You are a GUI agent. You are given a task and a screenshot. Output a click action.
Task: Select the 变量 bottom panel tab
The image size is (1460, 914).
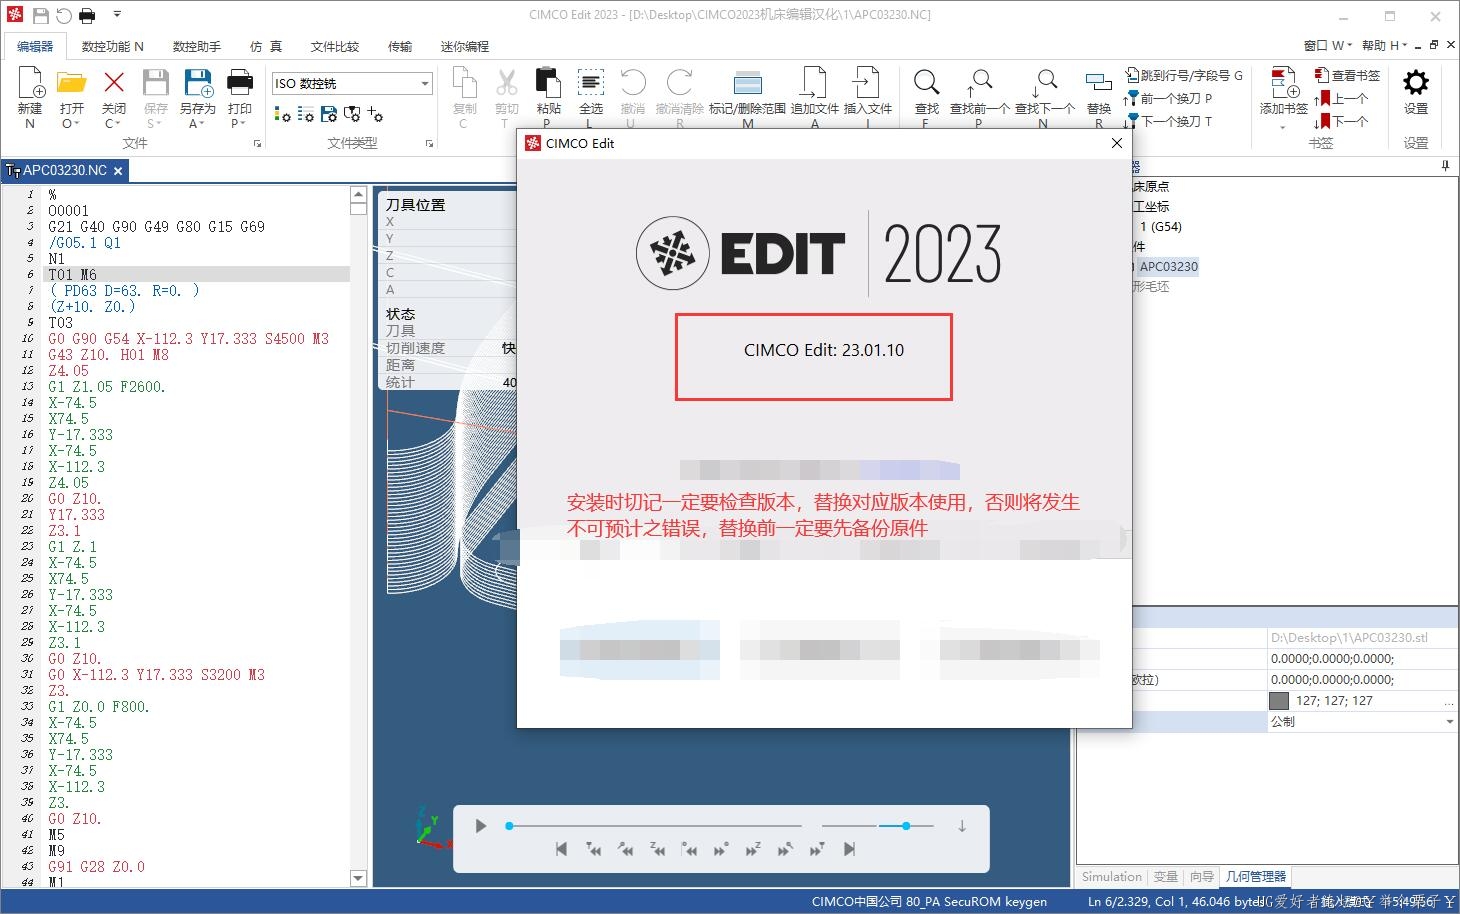(1165, 877)
